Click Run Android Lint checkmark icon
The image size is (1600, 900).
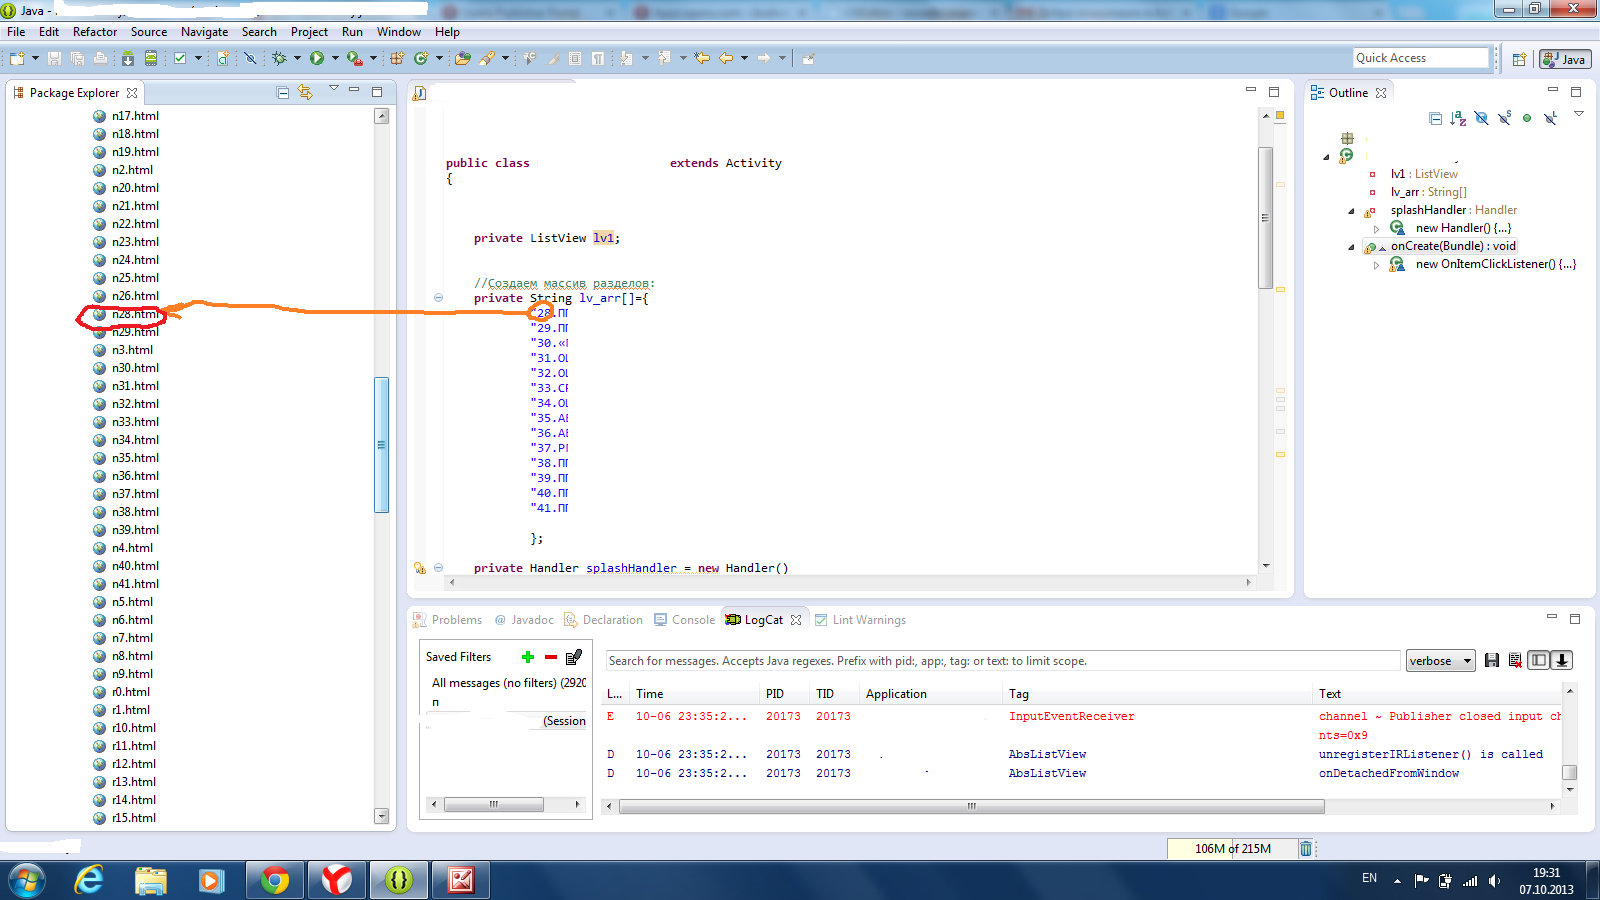click(x=180, y=58)
